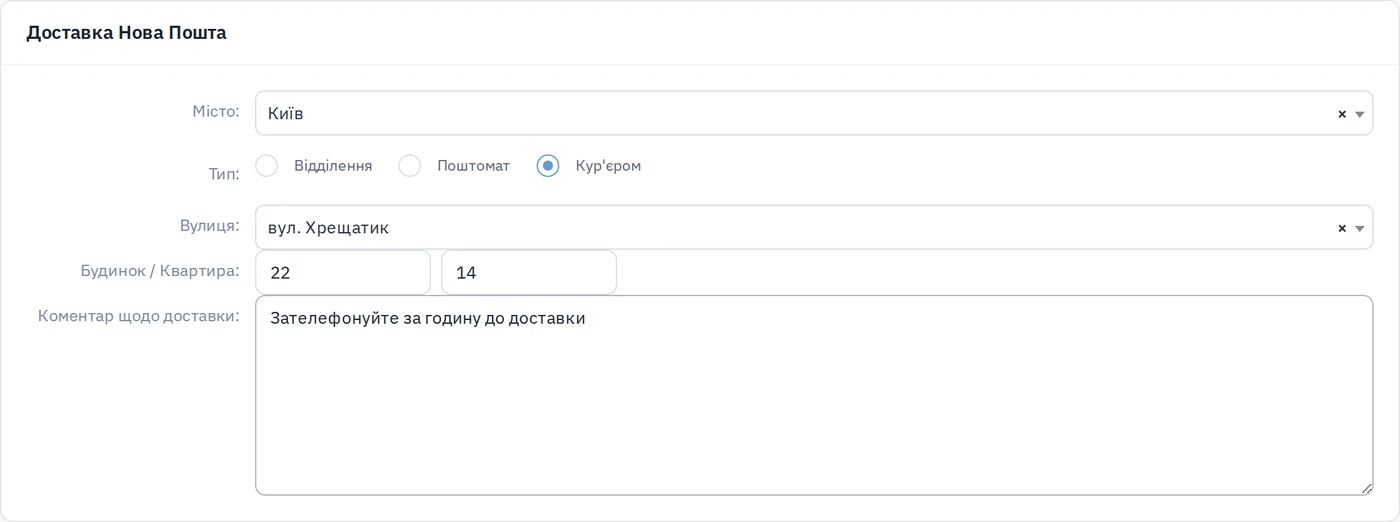Click the textarea resize handle

coord(1366,488)
